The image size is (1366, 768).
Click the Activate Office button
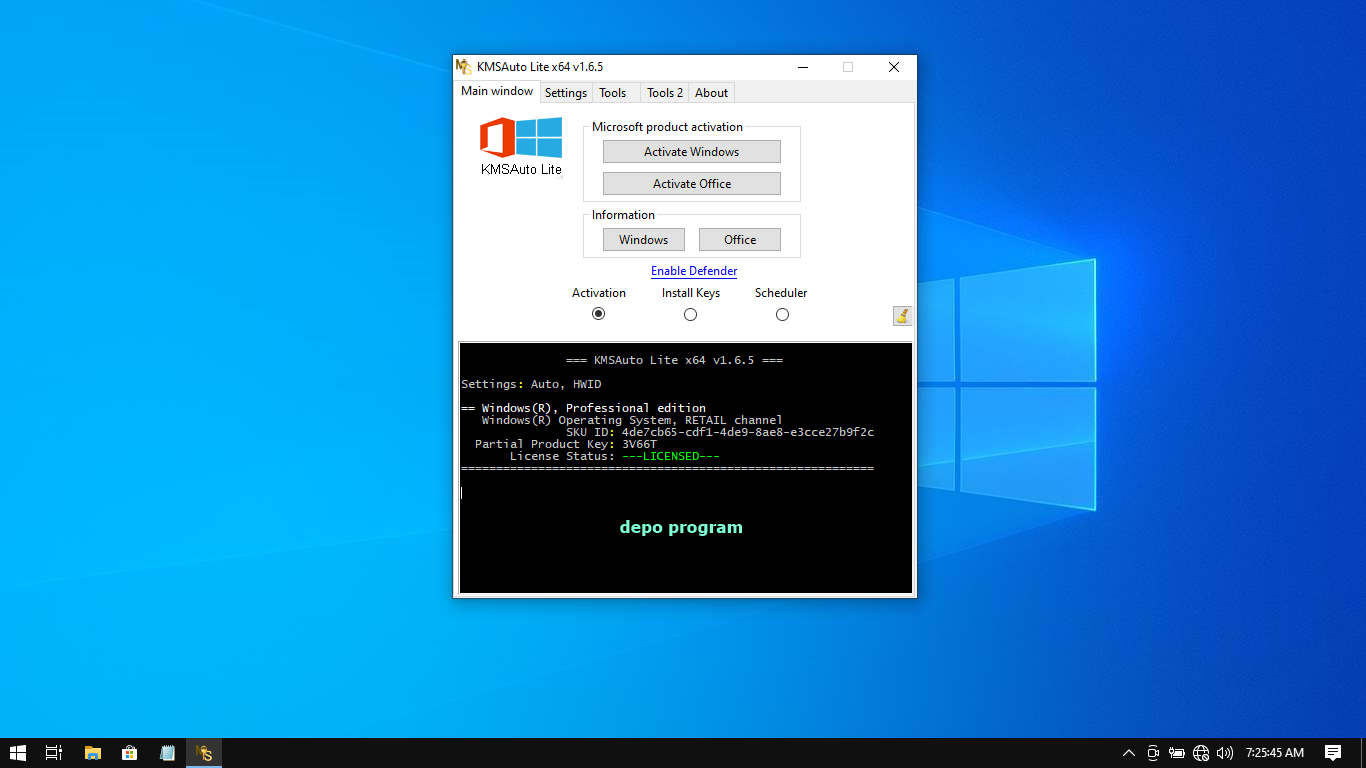692,184
